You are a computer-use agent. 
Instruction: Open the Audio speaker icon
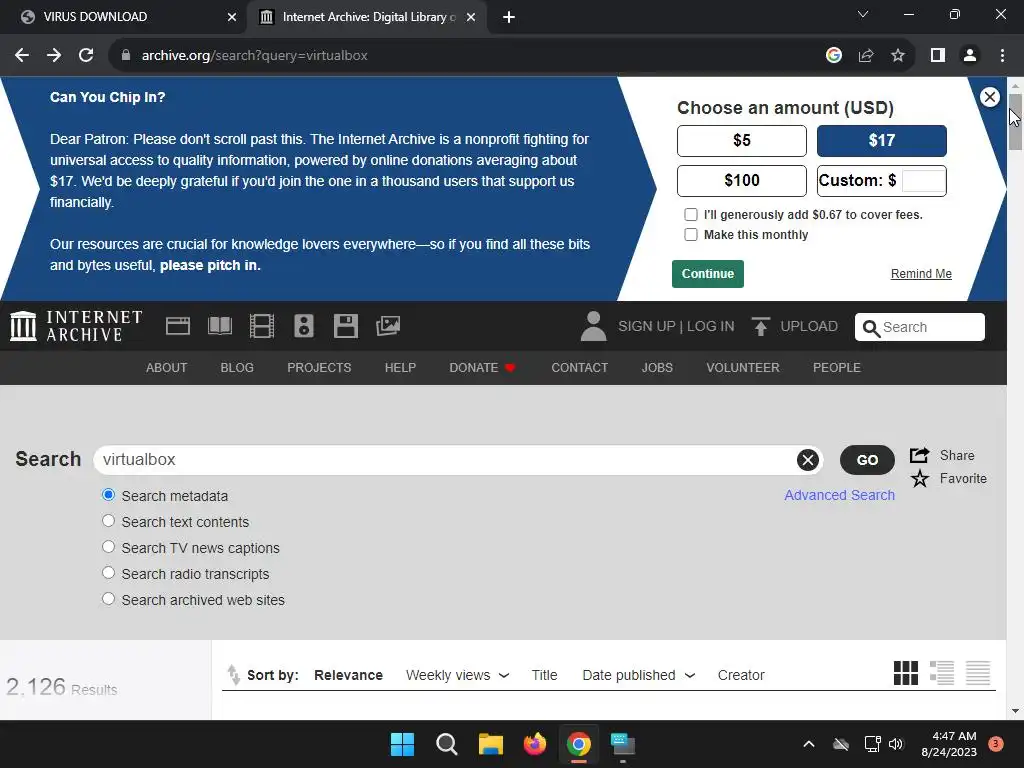click(x=304, y=326)
